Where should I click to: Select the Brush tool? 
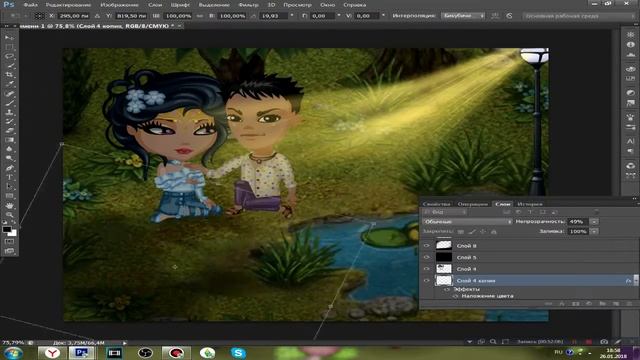coord(9,103)
